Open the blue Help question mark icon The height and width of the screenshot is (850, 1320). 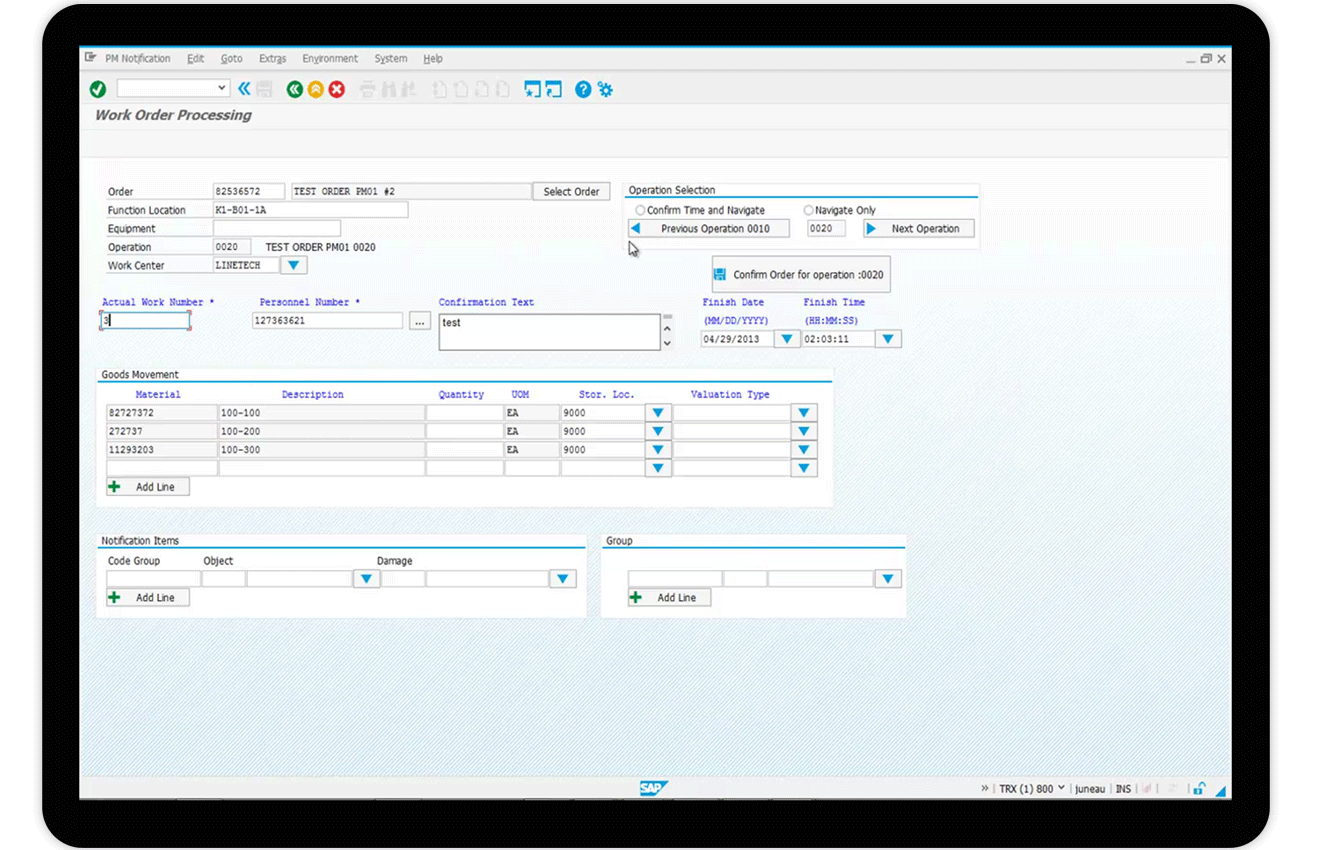click(583, 90)
